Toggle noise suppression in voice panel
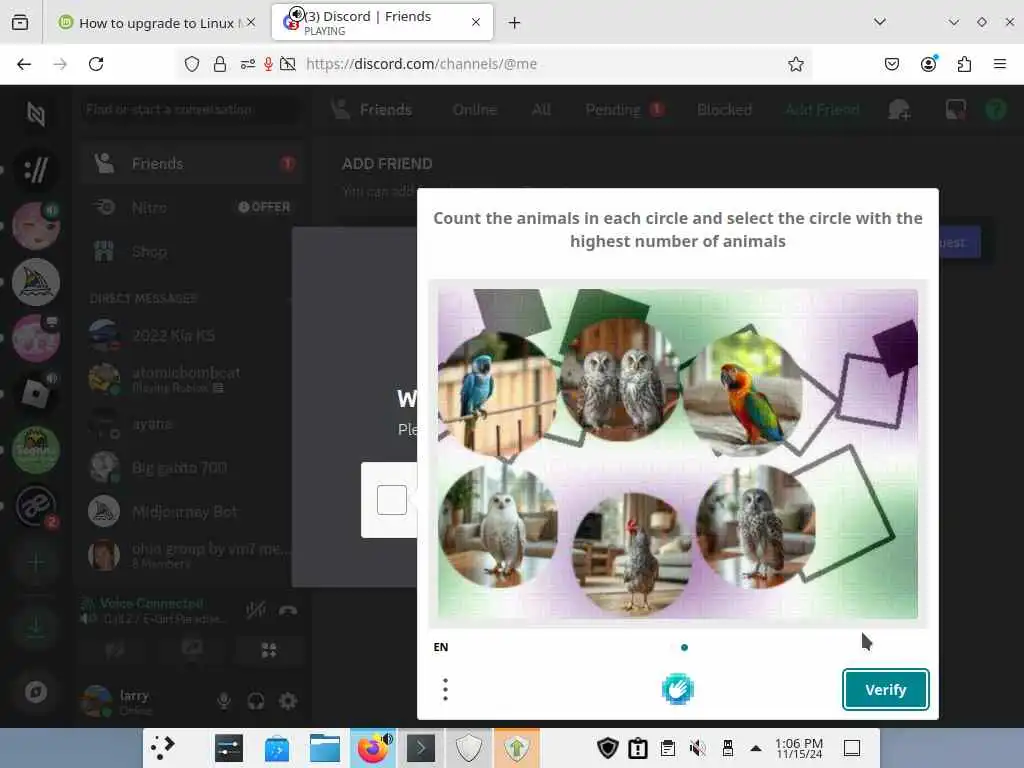 tap(255, 611)
